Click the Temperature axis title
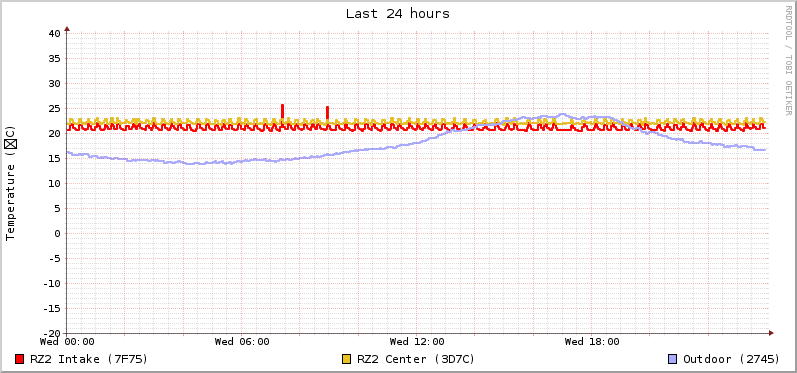 pos(11,183)
